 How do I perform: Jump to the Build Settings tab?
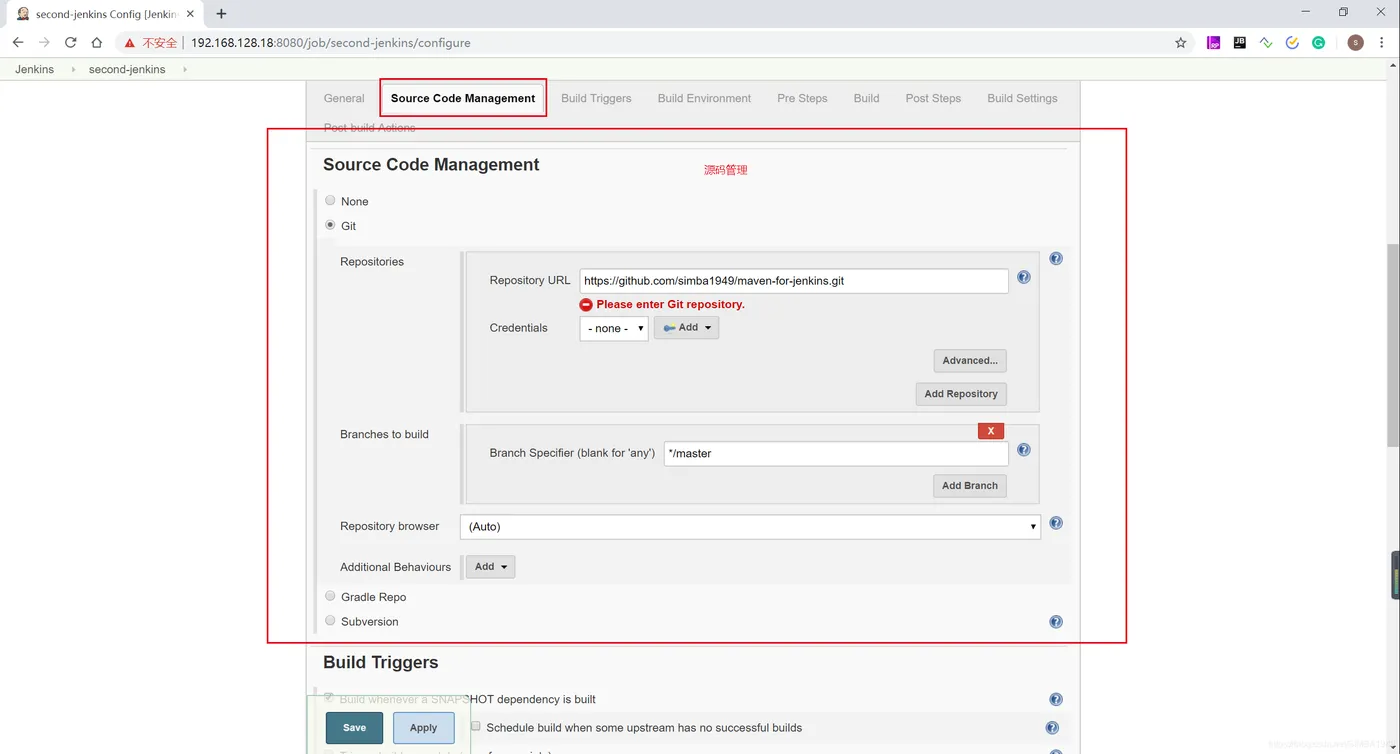click(x=1022, y=98)
